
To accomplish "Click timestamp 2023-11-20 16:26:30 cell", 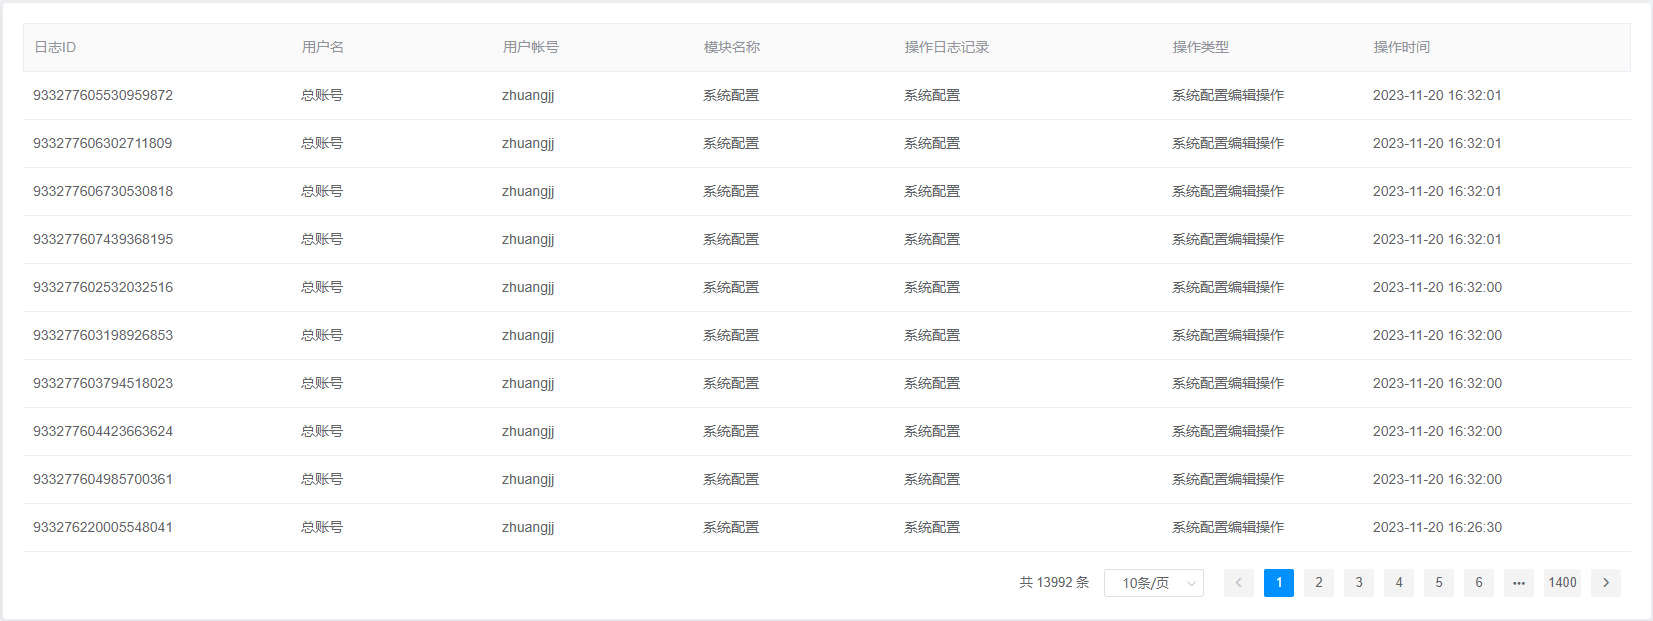I will [1437, 527].
